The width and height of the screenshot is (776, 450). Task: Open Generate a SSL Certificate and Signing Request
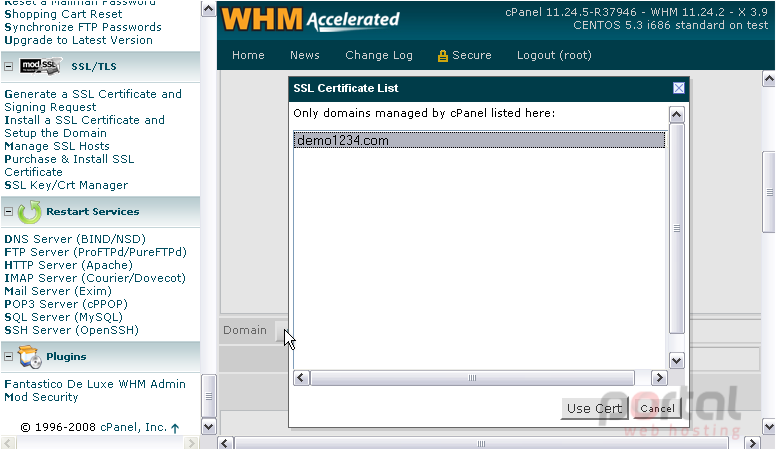[93, 100]
